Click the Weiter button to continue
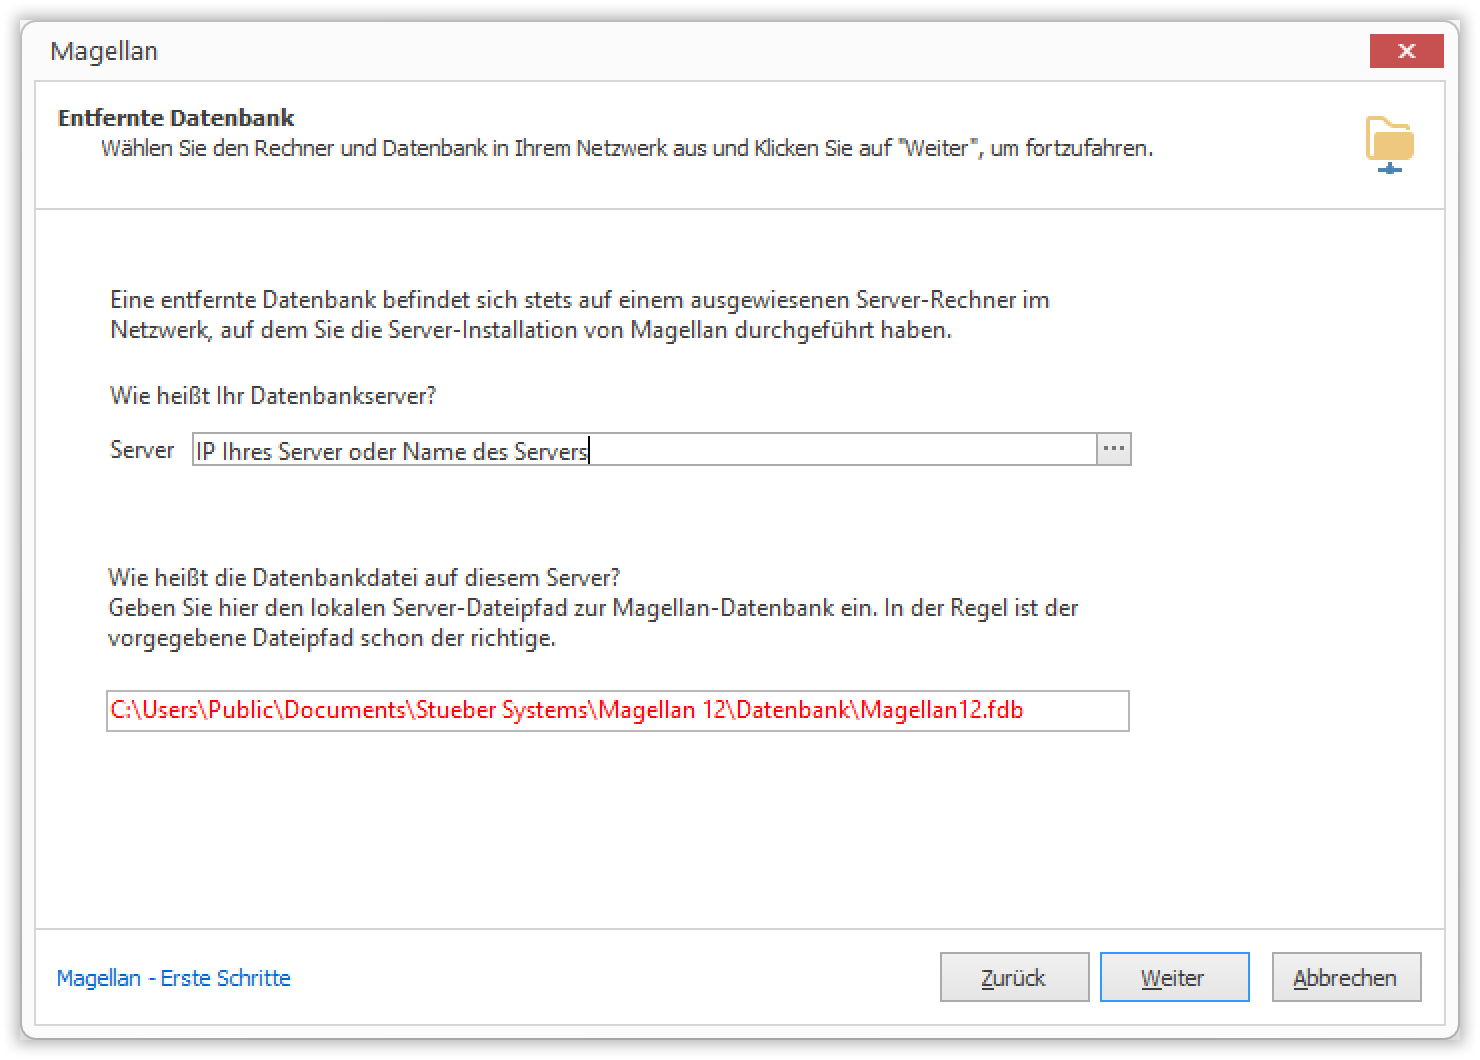Image resolution: width=1480 pixels, height=1060 pixels. point(1174,977)
